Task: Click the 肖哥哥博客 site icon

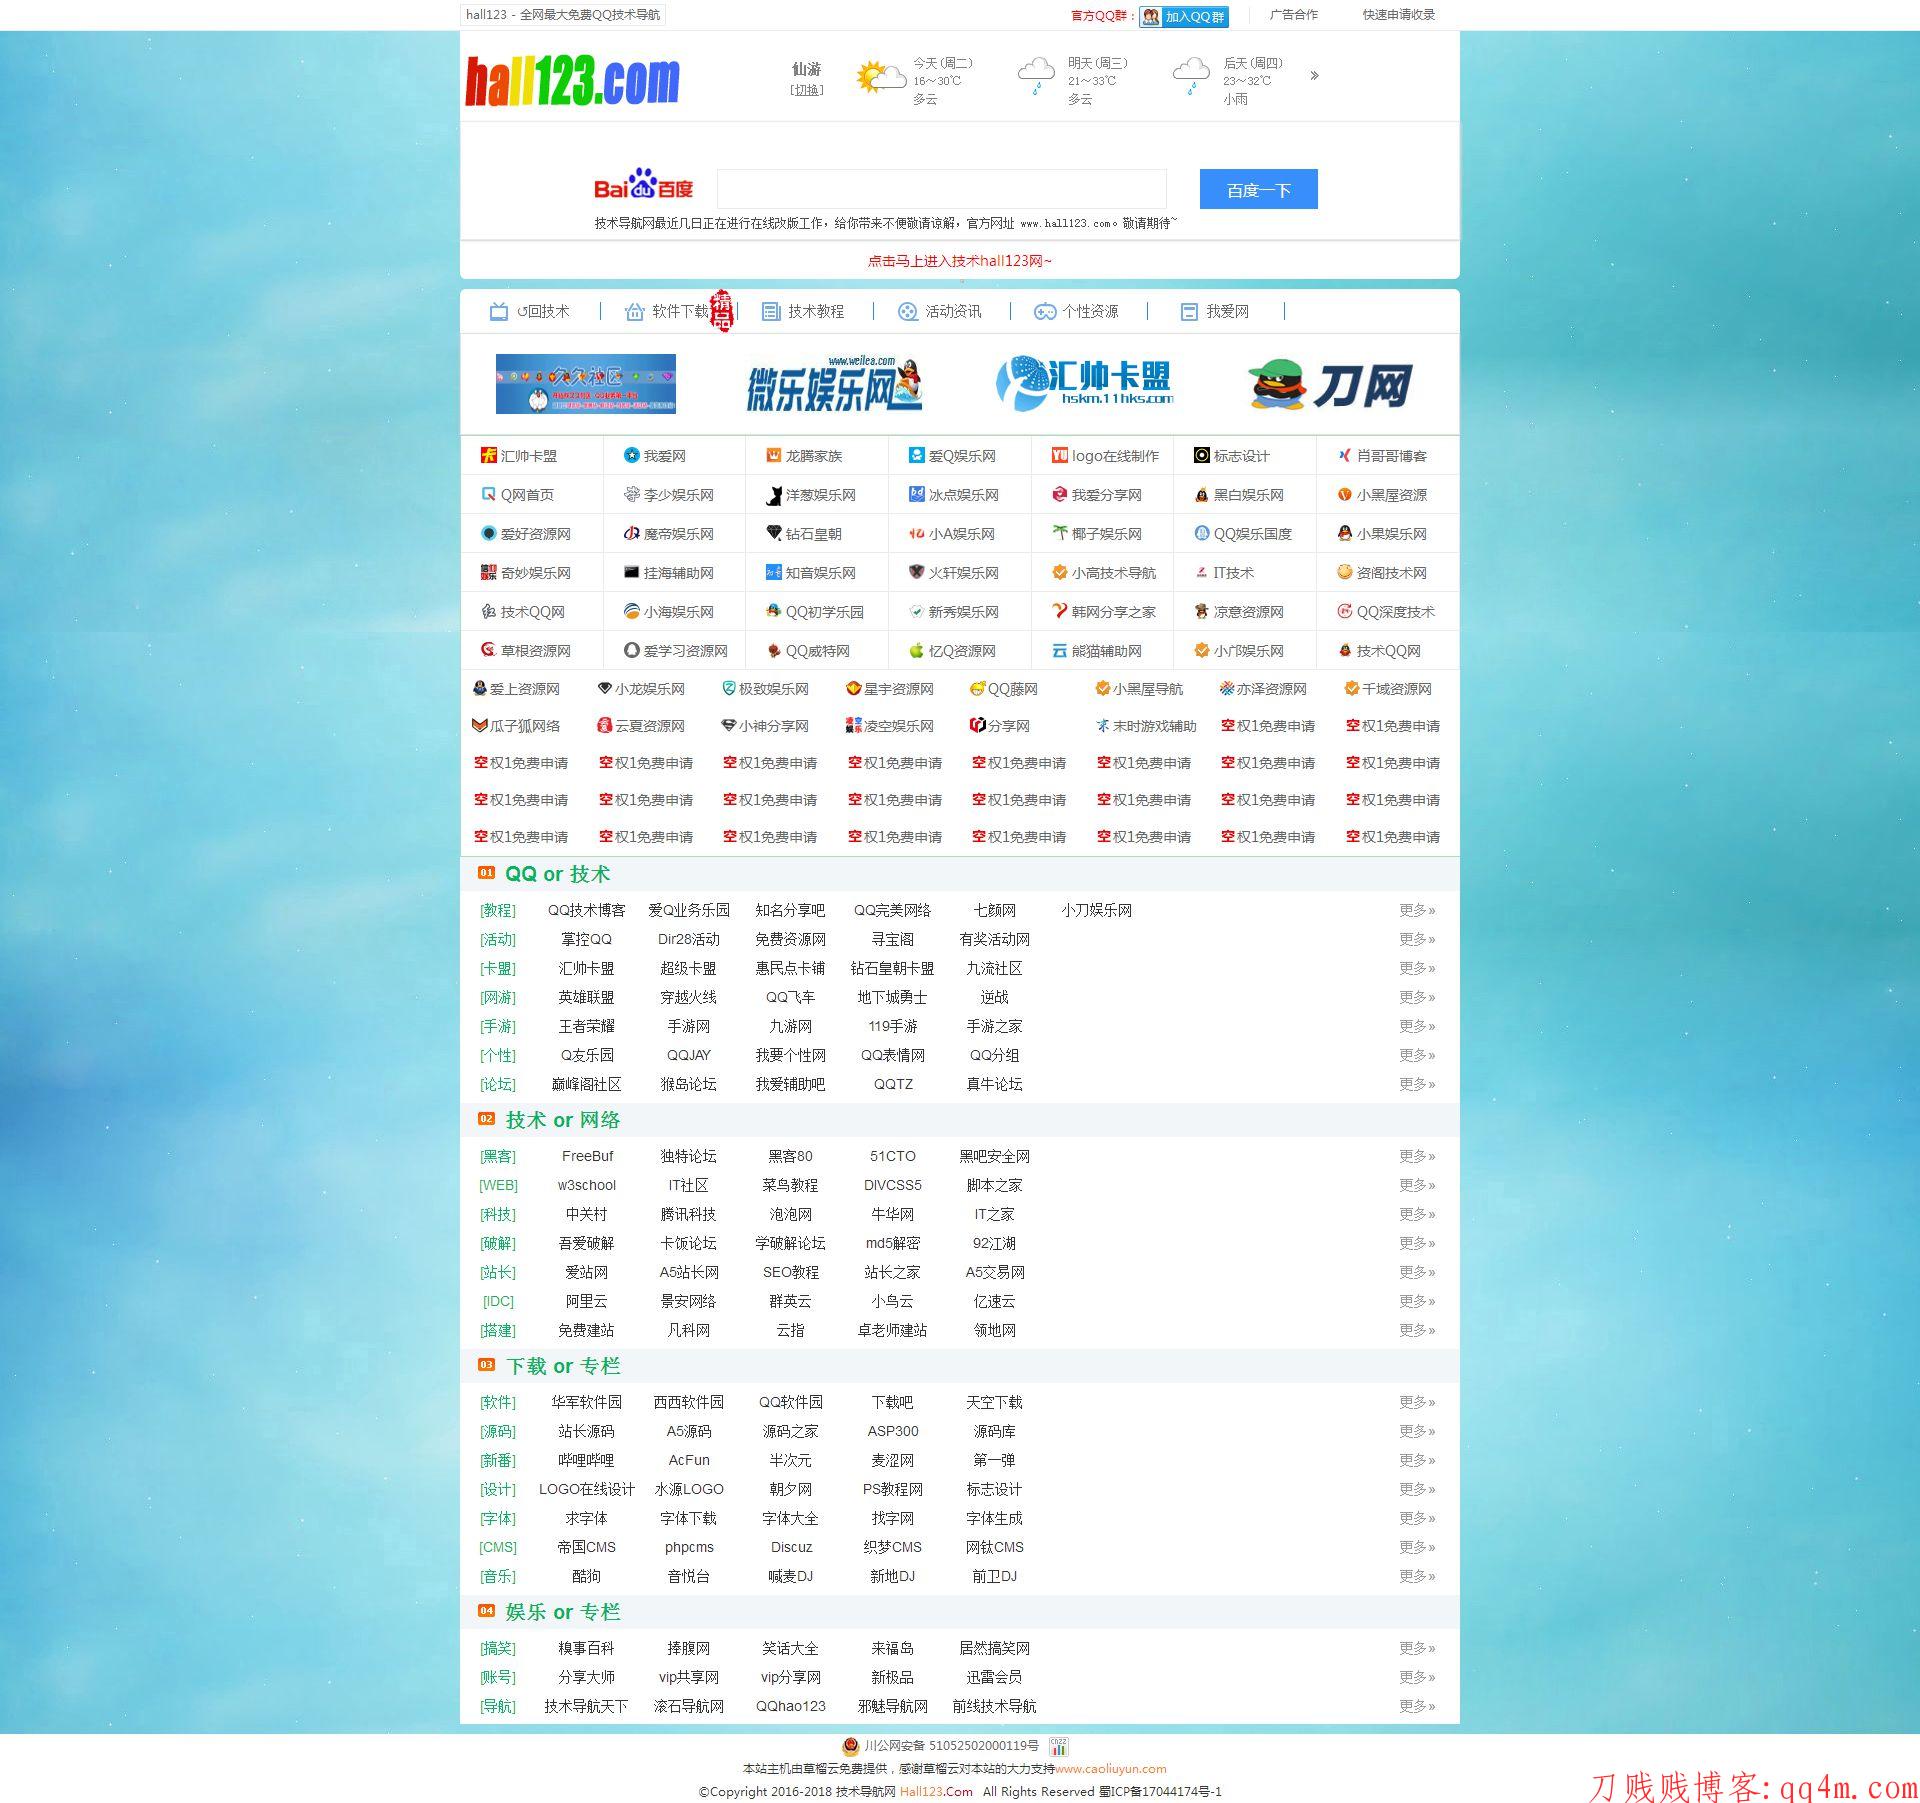Action: pos(1345,456)
